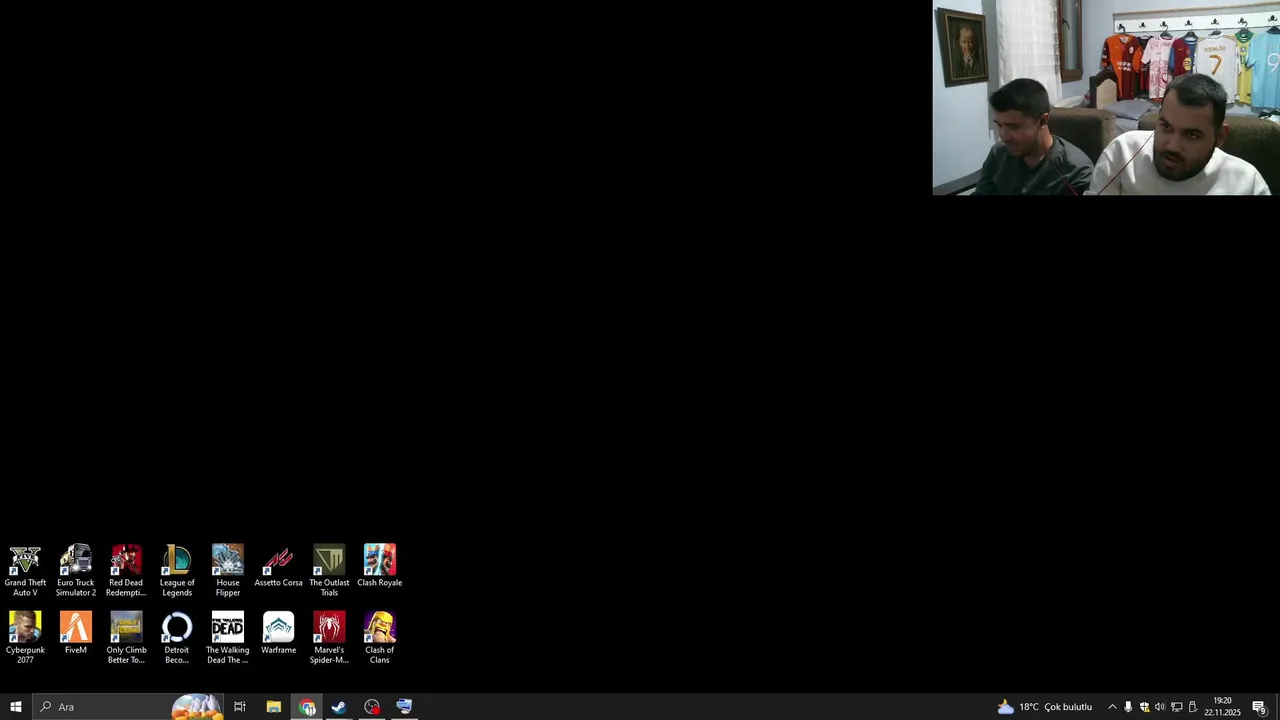Open Steam from the taskbar

click(339, 707)
